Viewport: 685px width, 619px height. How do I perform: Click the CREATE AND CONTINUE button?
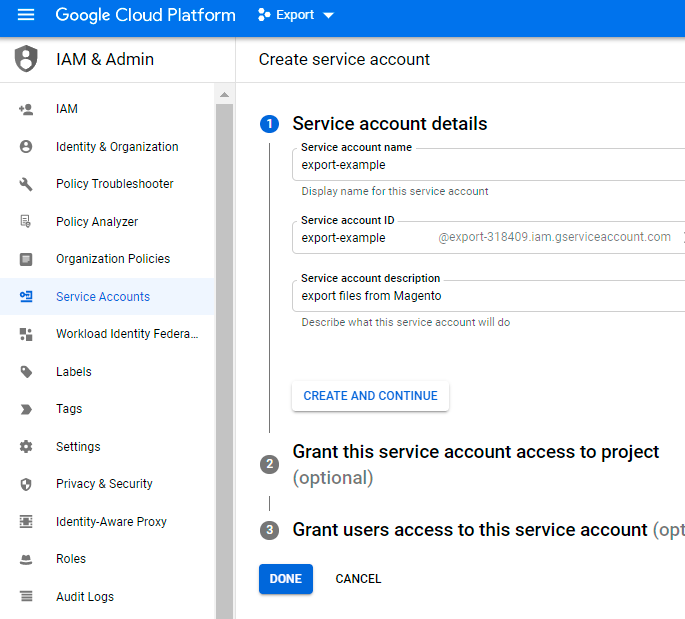370,396
